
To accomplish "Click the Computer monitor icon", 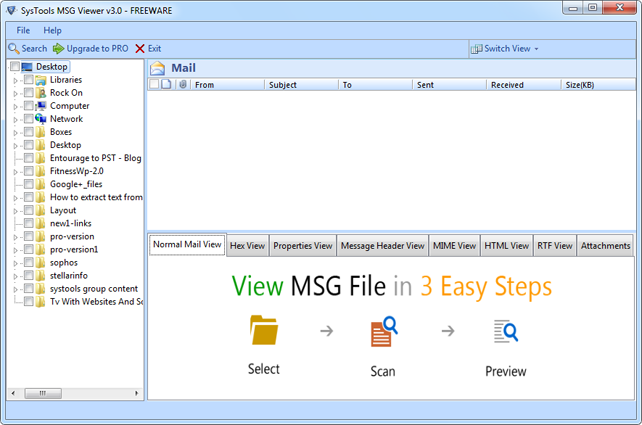I will point(41,106).
